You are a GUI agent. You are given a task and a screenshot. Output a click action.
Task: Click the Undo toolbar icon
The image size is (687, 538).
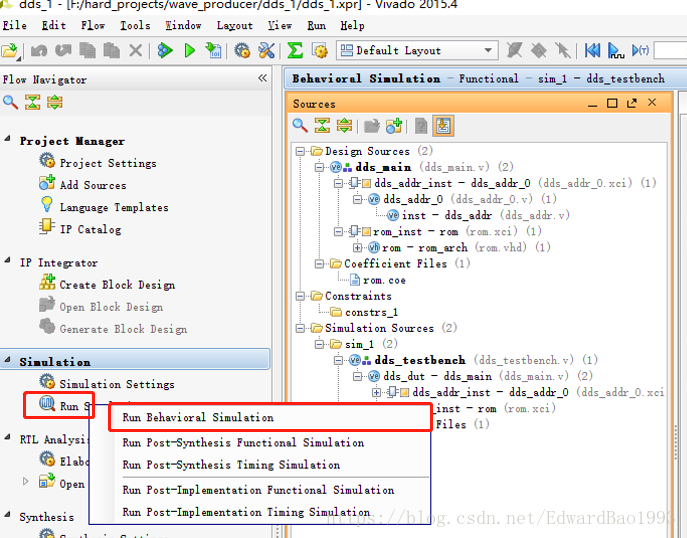click(39, 51)
